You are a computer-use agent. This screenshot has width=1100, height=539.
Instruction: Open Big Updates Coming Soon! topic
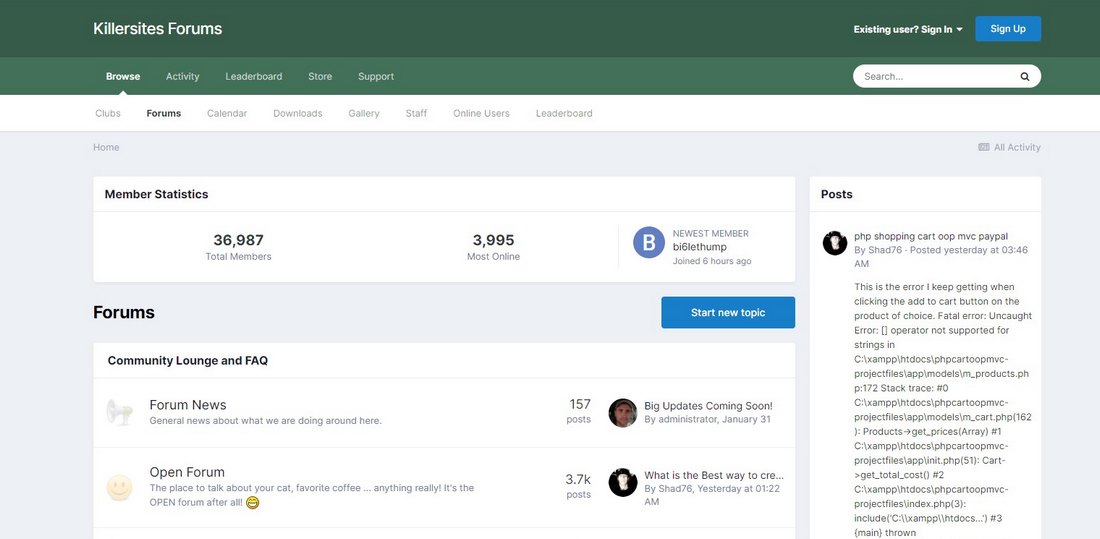coord(708,406)
